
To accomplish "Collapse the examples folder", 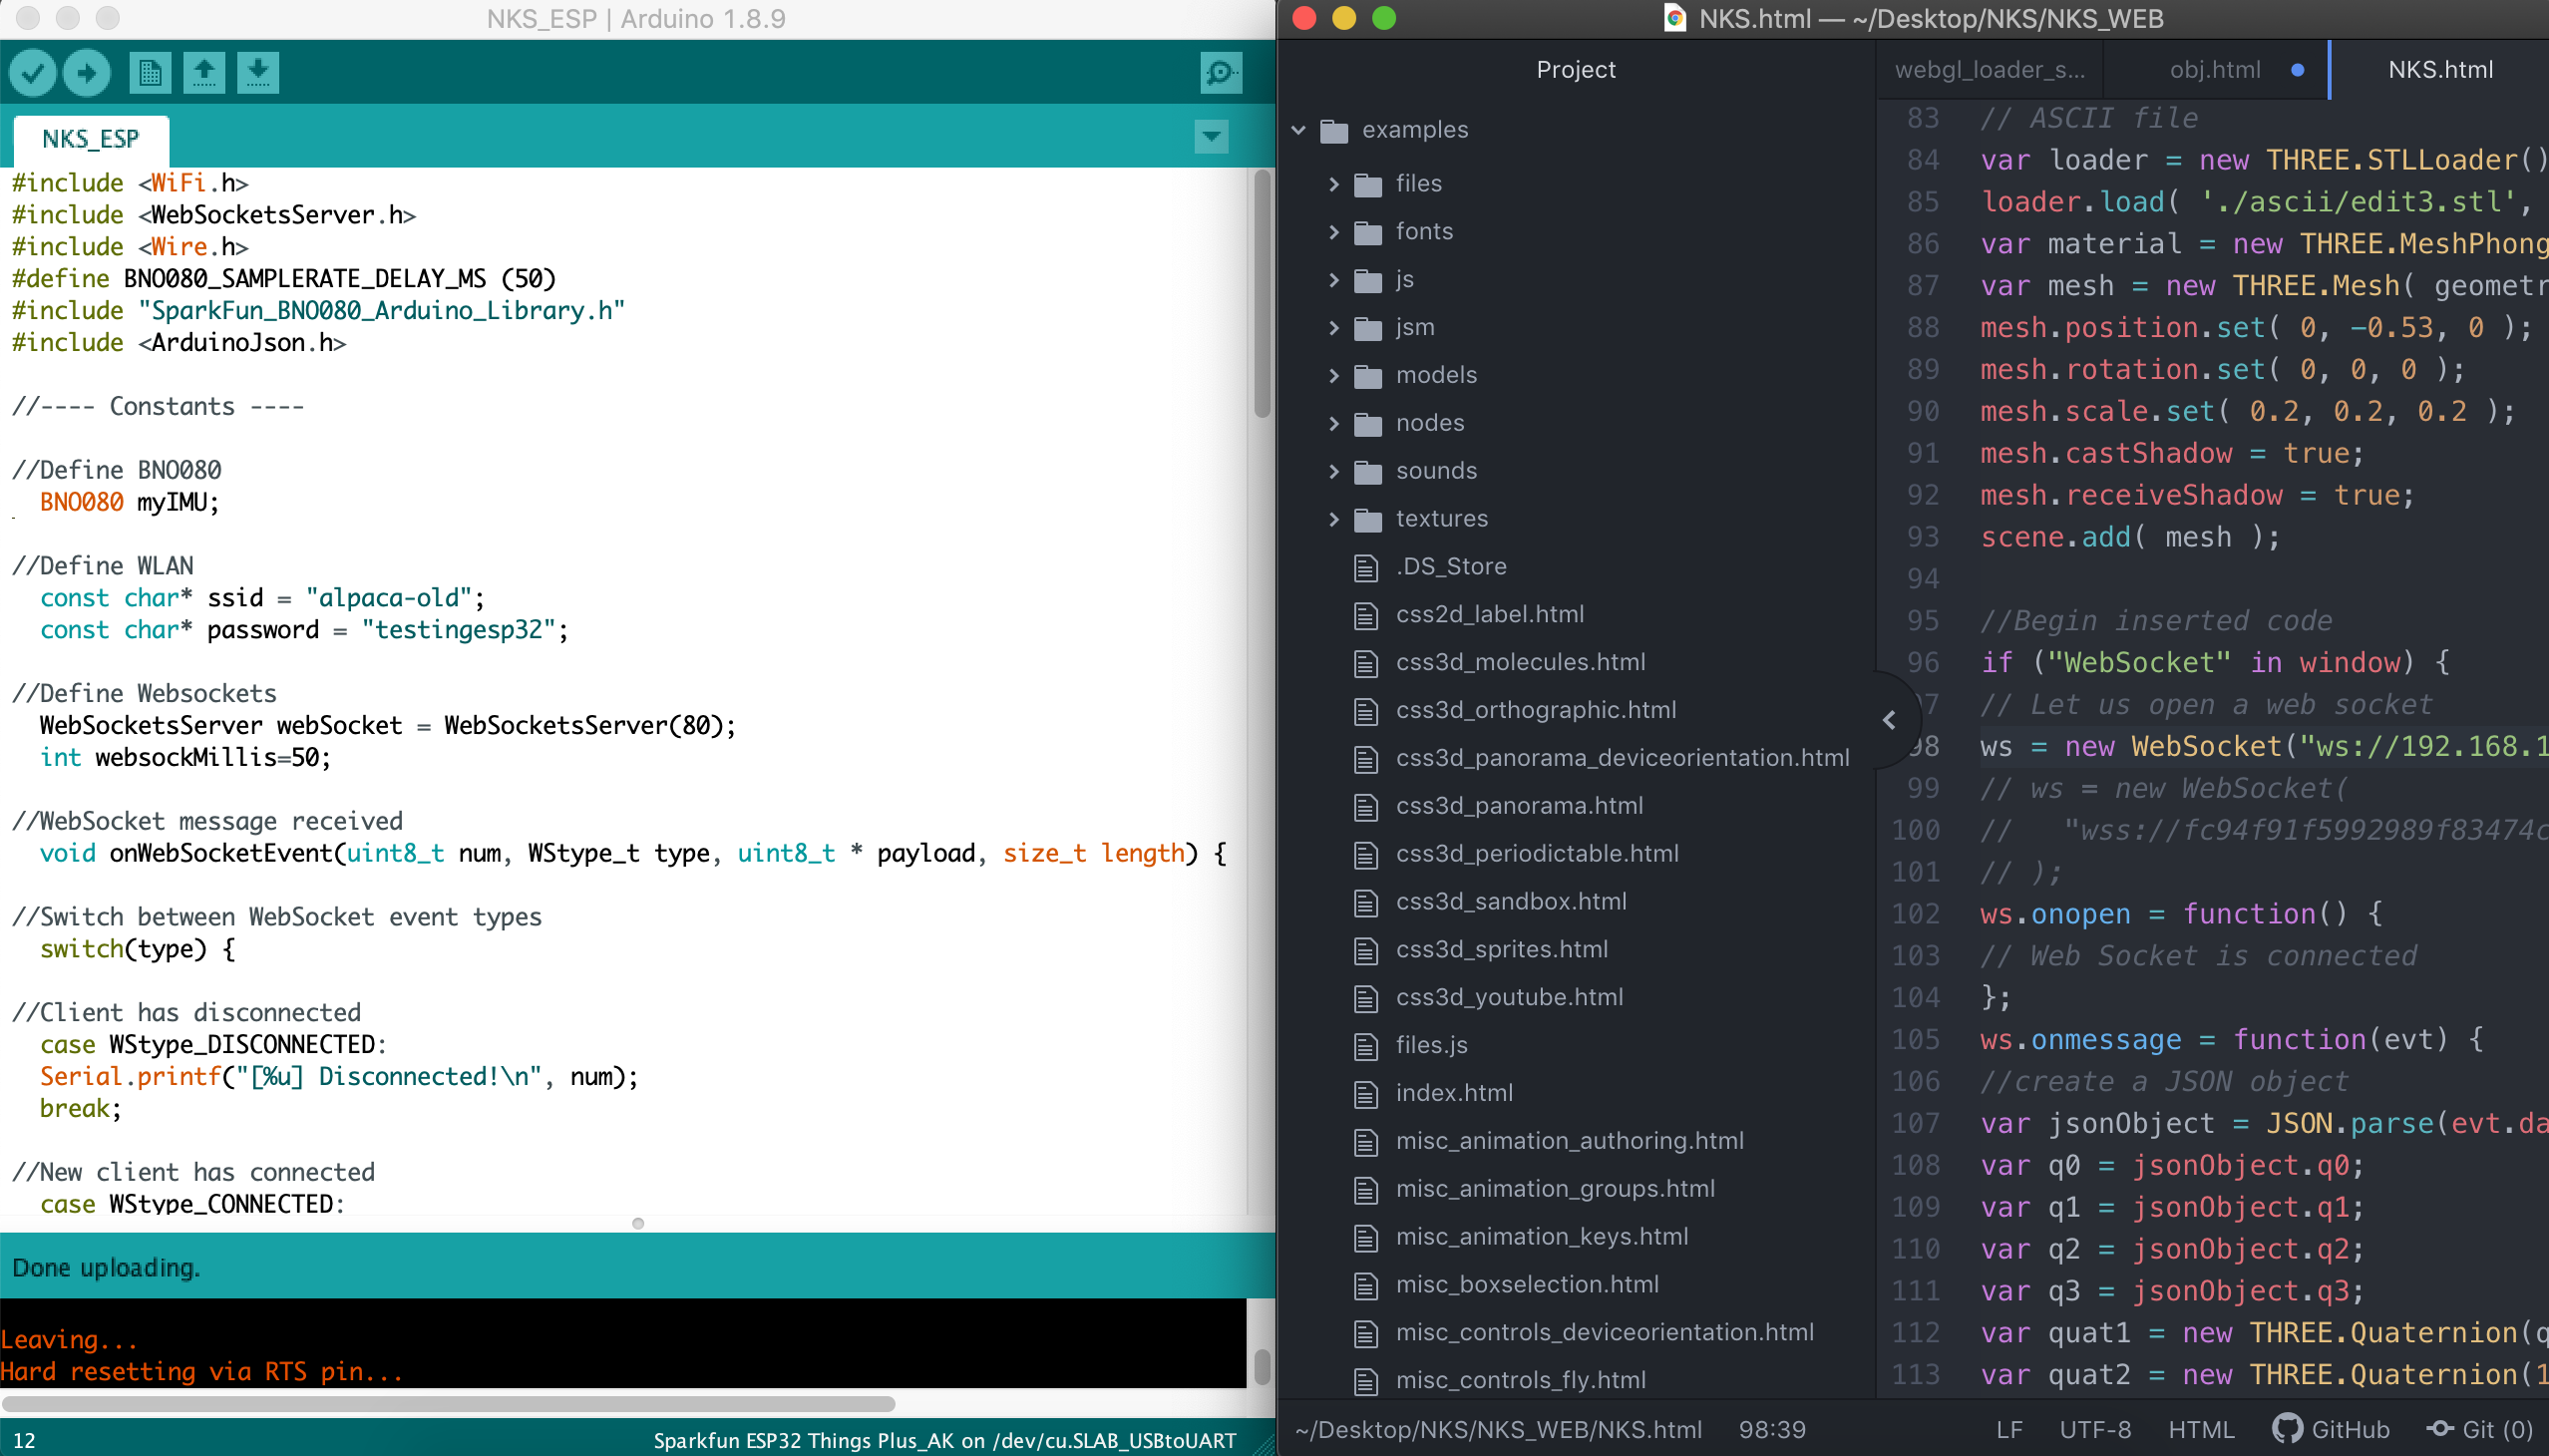I will coord(1299,129).
